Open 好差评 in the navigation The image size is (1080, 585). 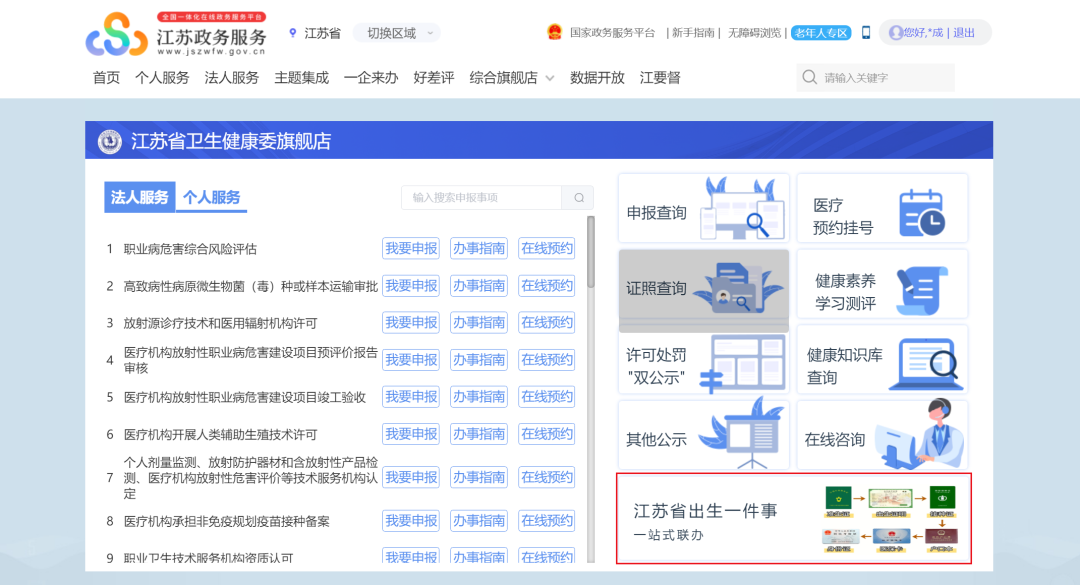(433, 78)
